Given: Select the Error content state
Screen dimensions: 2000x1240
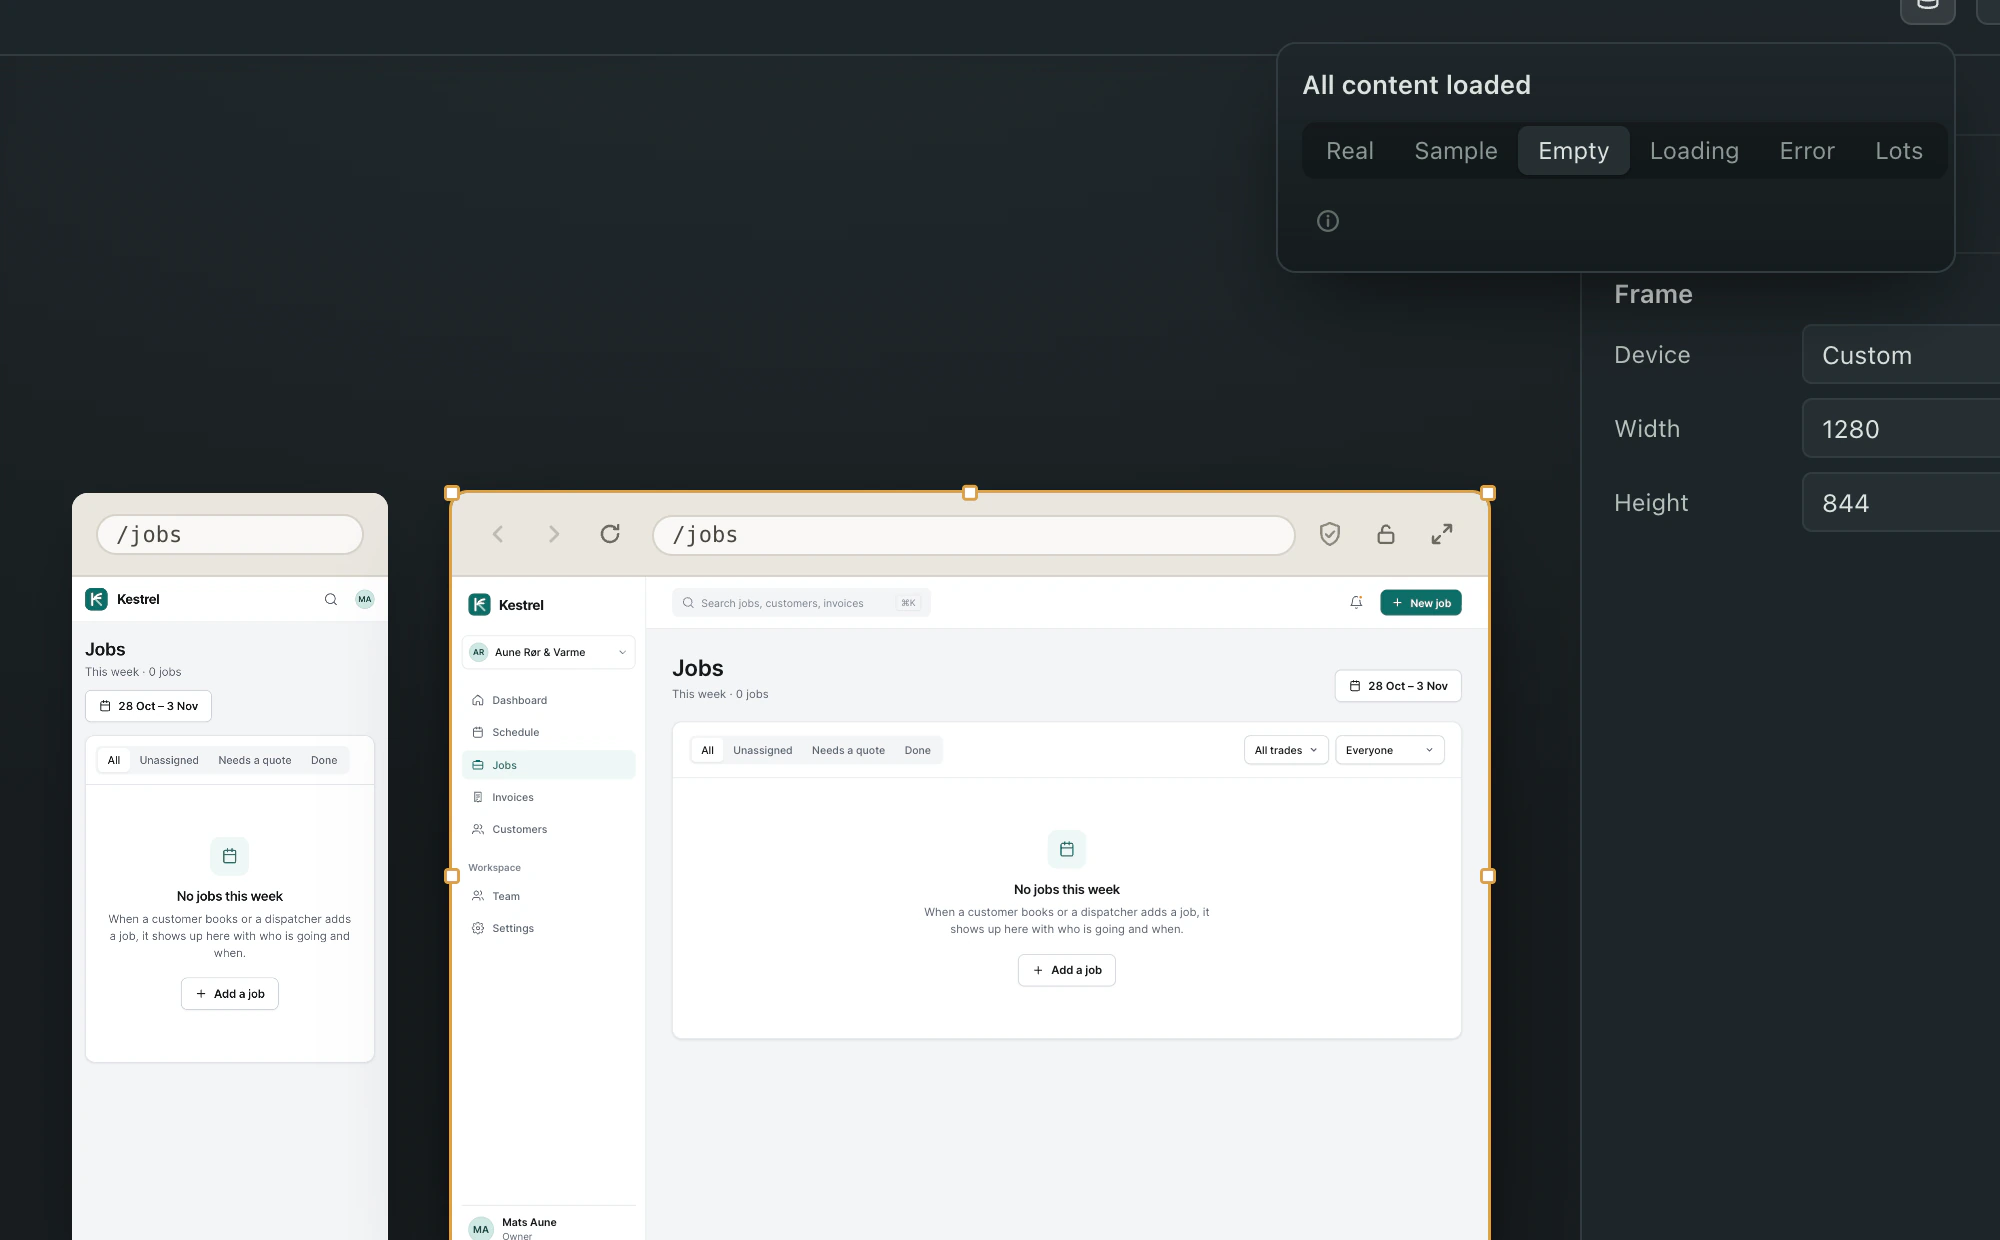Looking at the screenshot, I should [1807, 151].
